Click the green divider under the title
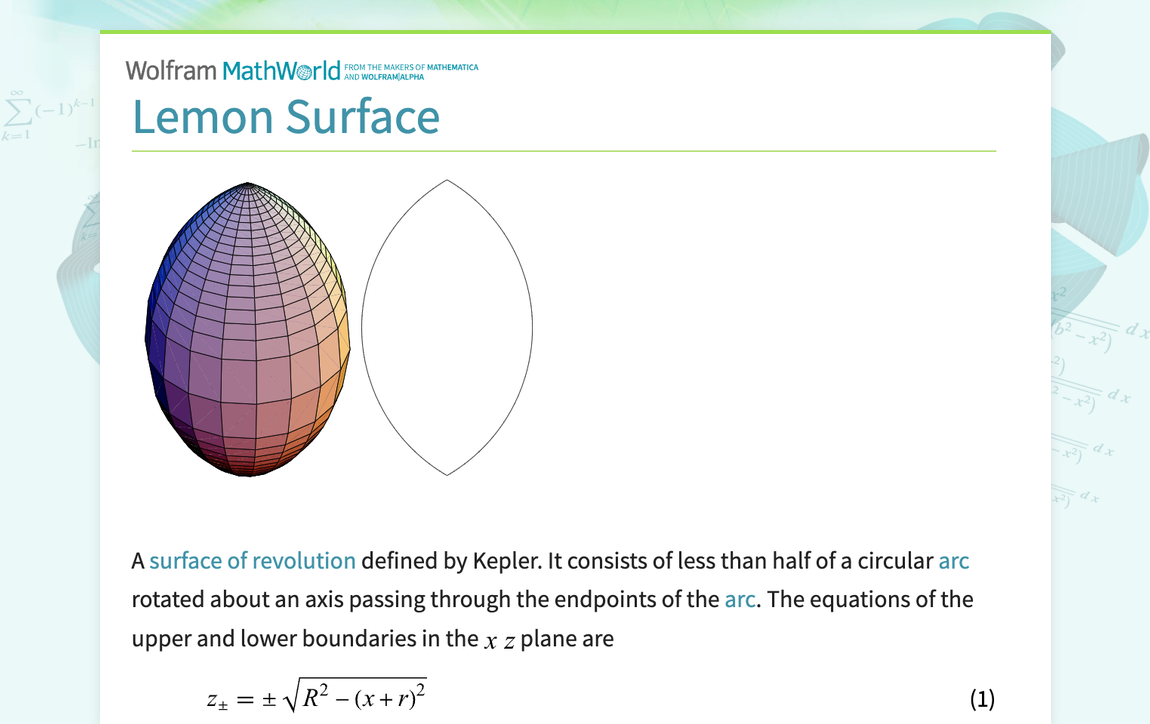This screenshot has width=1150, height=724. [563, 151]
